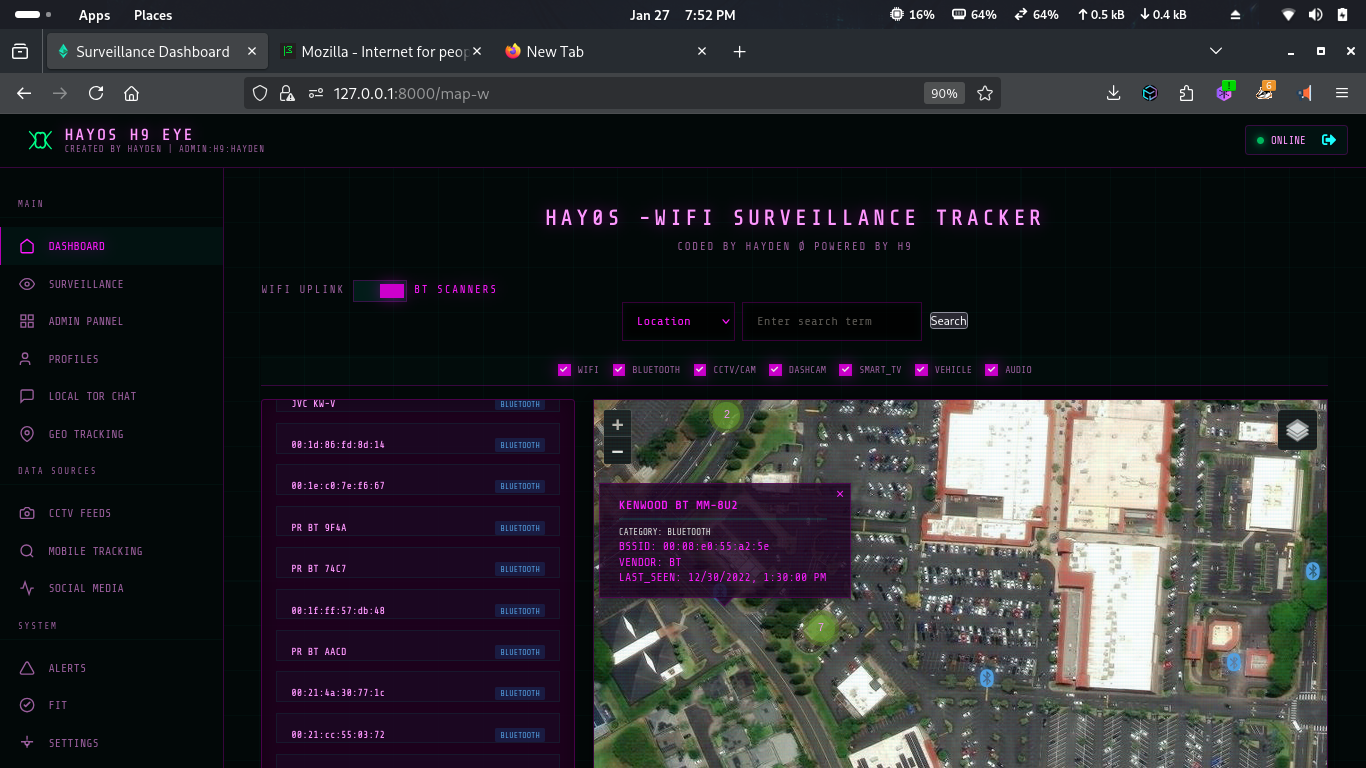
Task: Toggle the WiFi Uplink / BT Scanners switch
Action: 380,291
